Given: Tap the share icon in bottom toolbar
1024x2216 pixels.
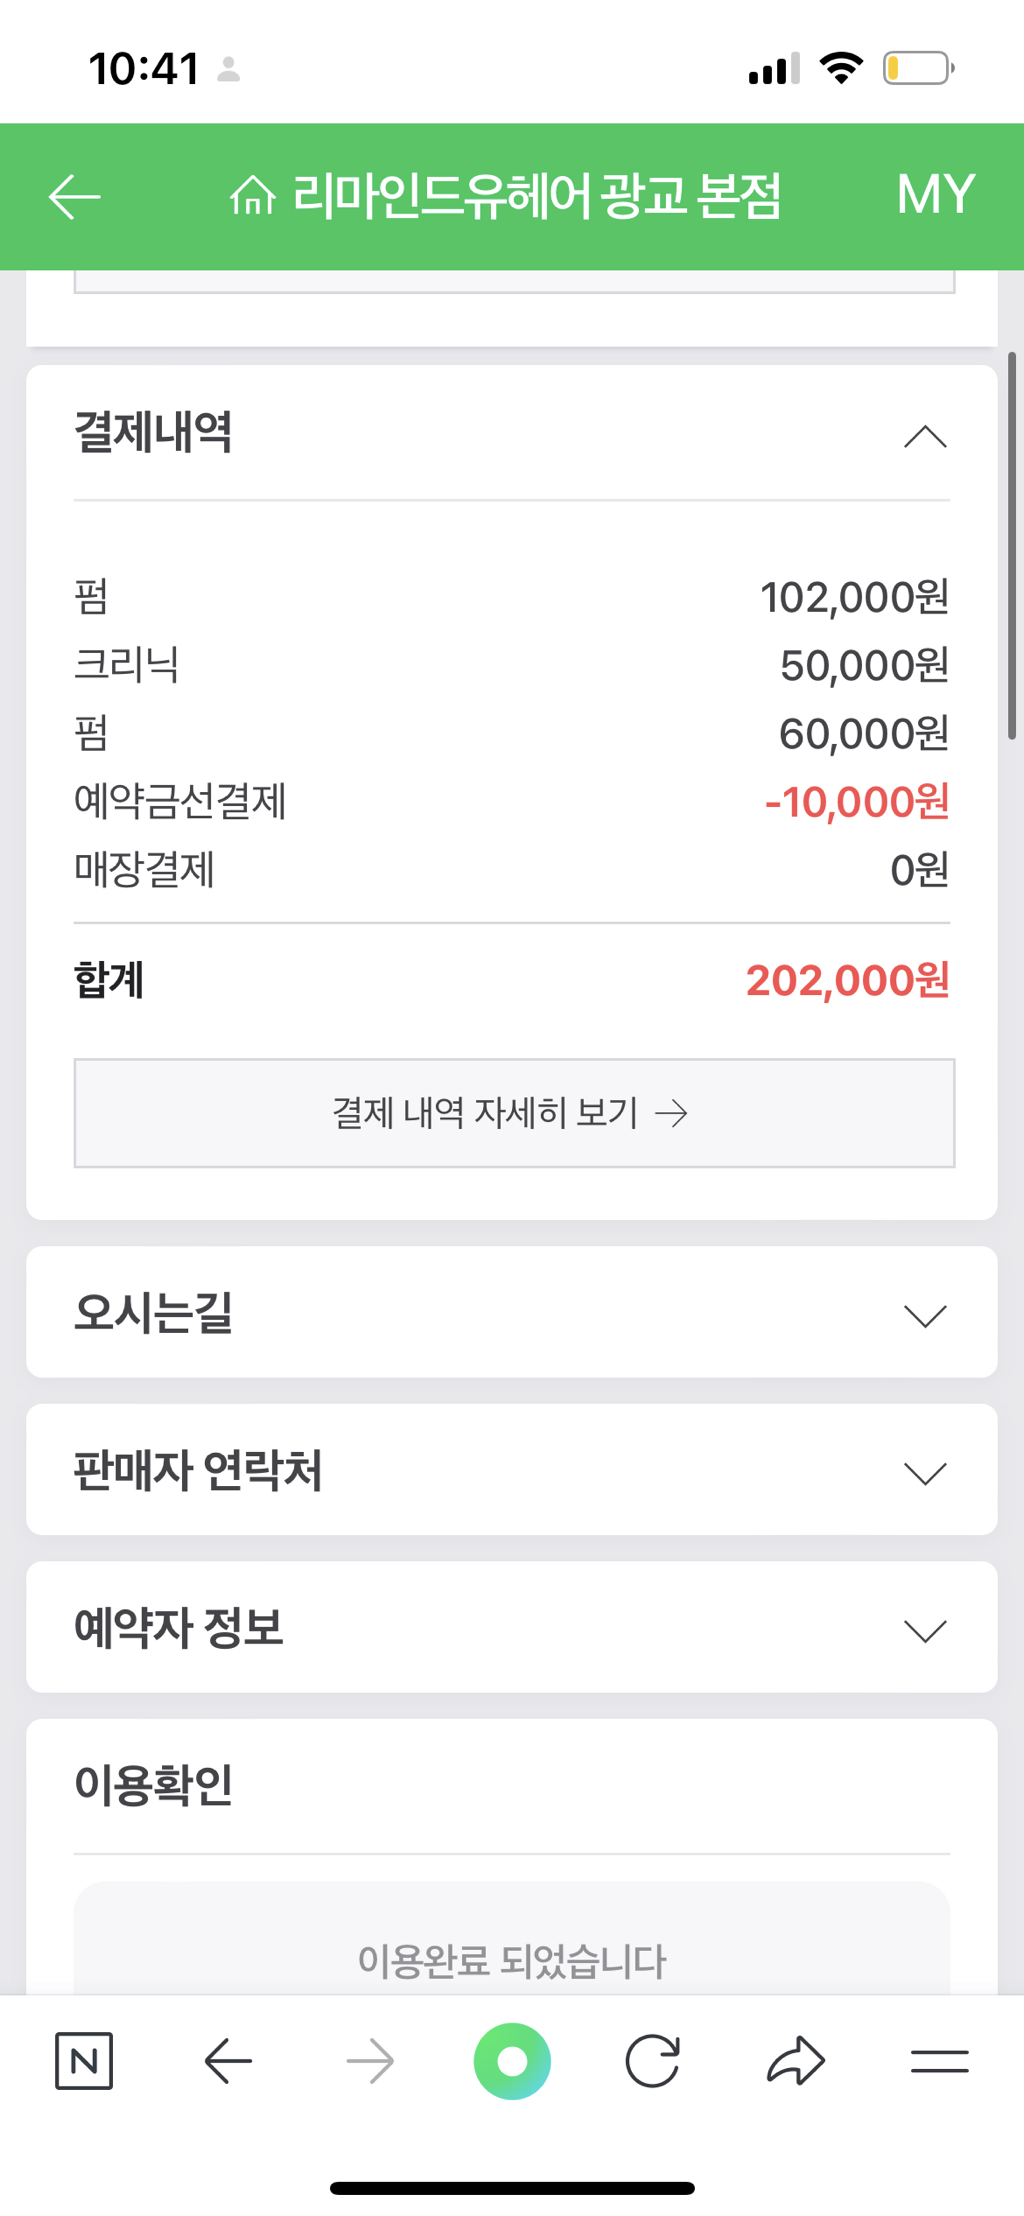Looking at the screenshot, I should [796, 2061].
